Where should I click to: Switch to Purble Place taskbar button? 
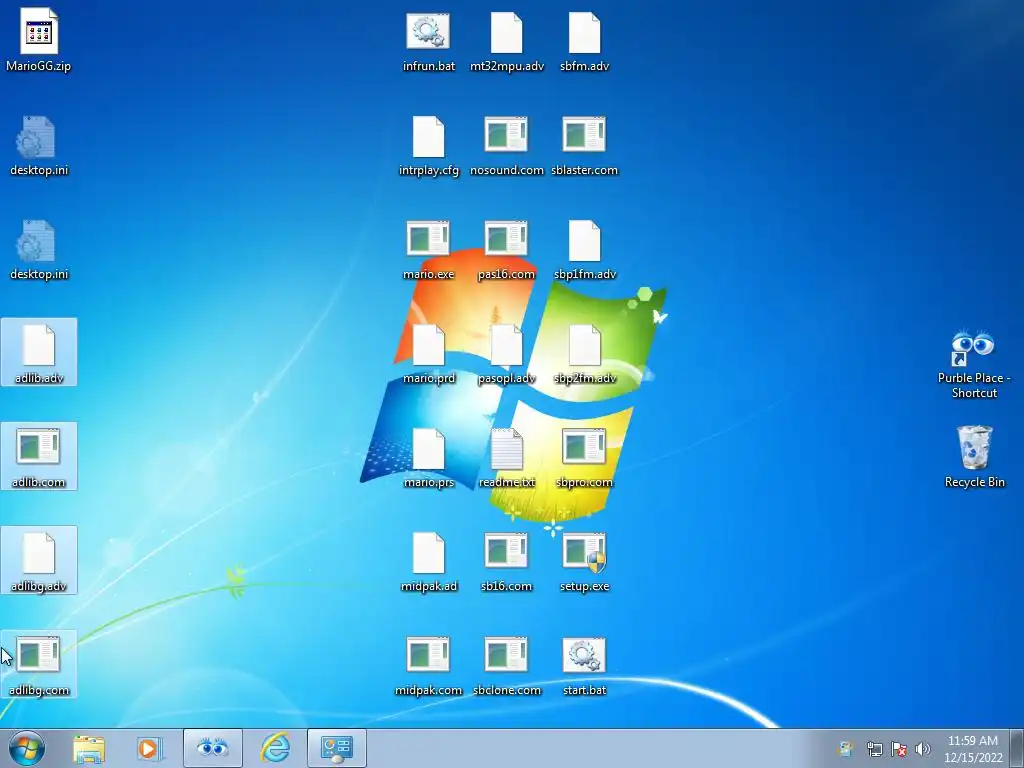click(x=212, y=748)
